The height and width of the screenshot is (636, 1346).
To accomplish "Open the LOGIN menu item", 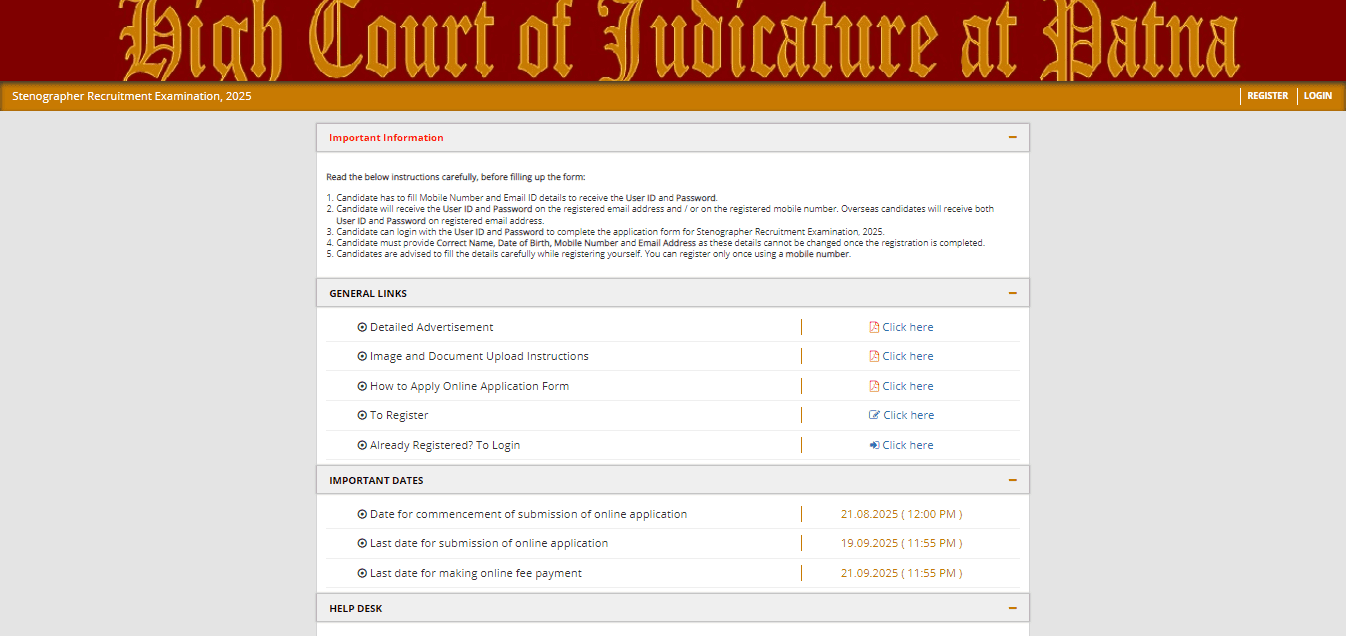I will click(1317, 95).
